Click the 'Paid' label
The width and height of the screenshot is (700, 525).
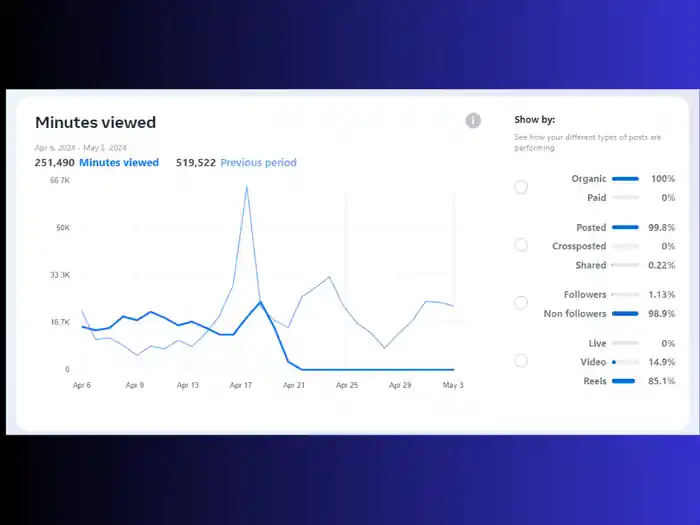tap(597, 198)
